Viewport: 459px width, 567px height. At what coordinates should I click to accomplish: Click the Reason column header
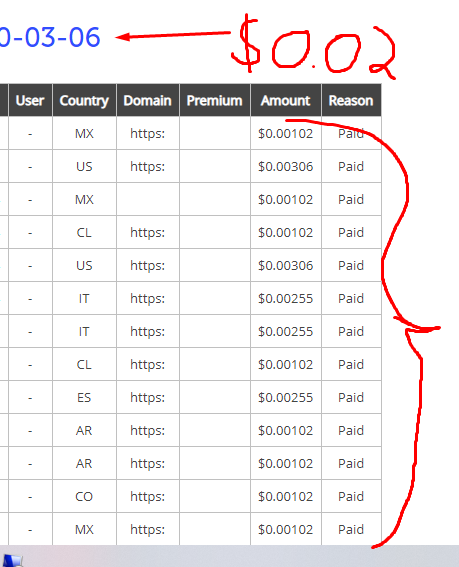[x=351, y=101]
